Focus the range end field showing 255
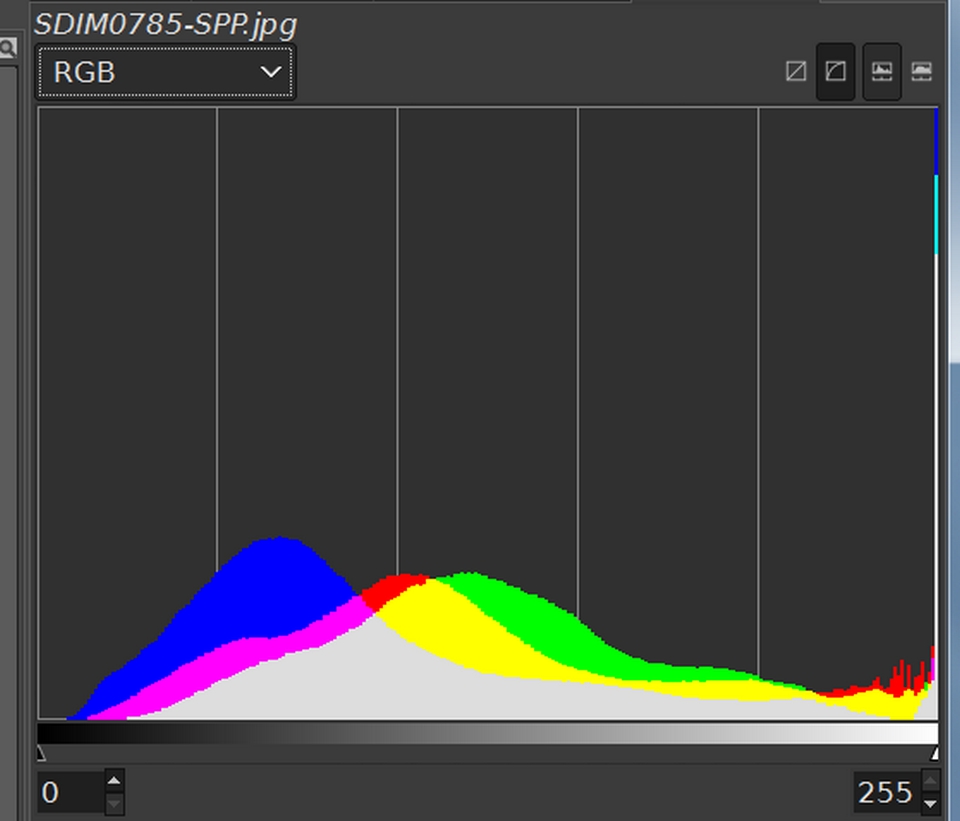960x821 pixels. click(x=885, y=793)
